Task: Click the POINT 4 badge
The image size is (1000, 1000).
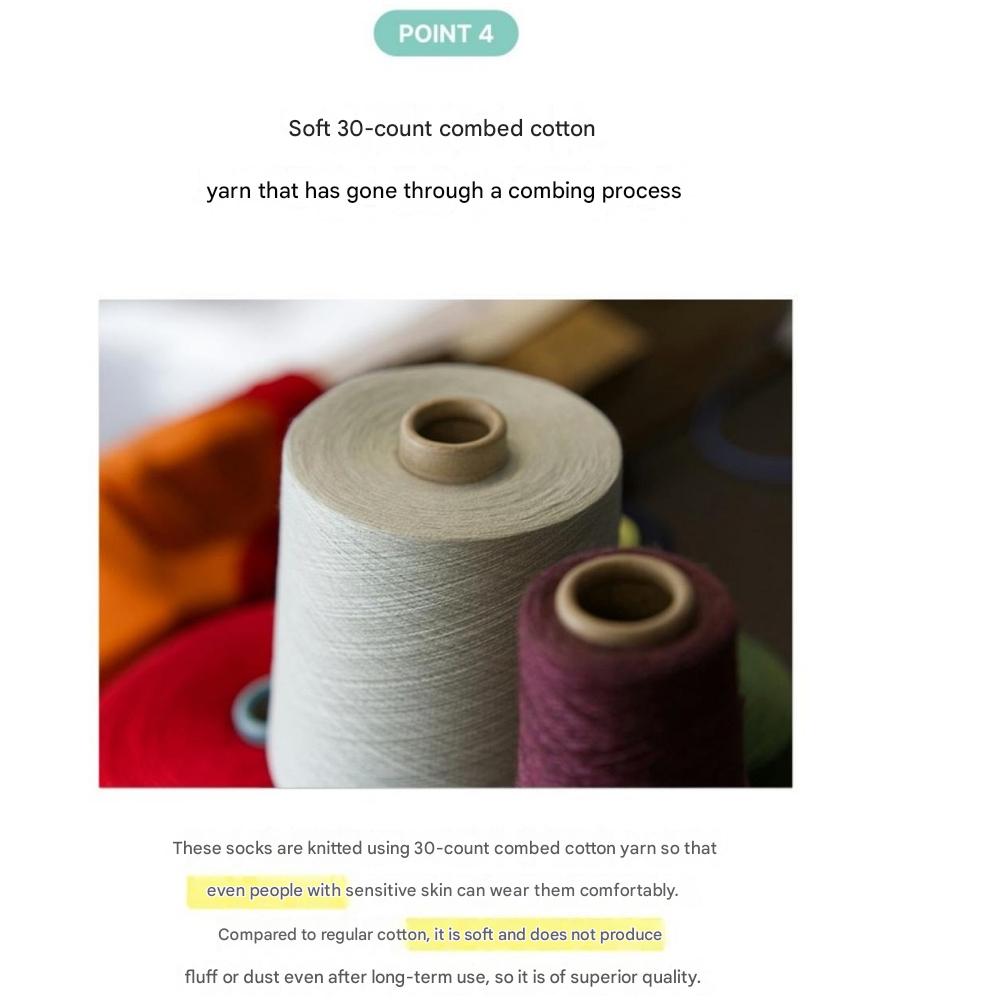Action: click(446, 34)
